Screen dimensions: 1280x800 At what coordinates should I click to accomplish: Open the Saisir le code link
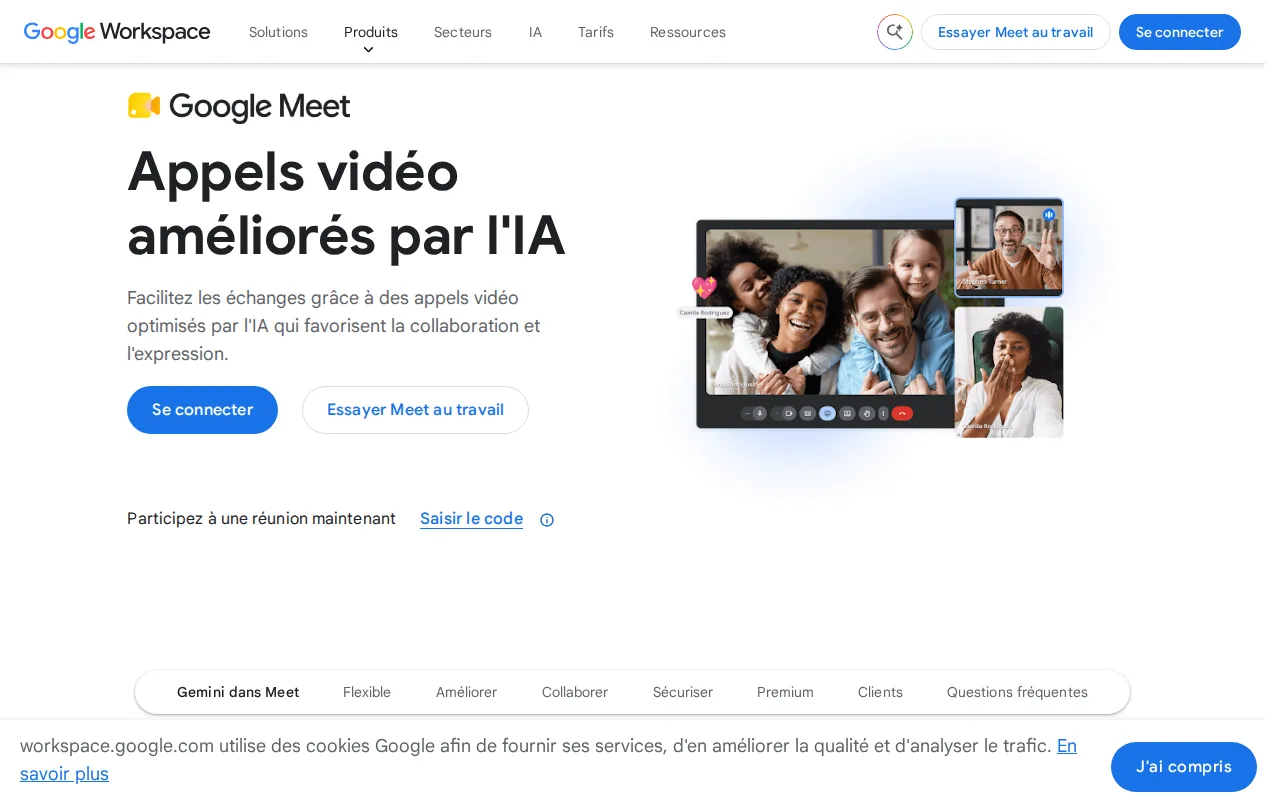[x=471, y=519]
